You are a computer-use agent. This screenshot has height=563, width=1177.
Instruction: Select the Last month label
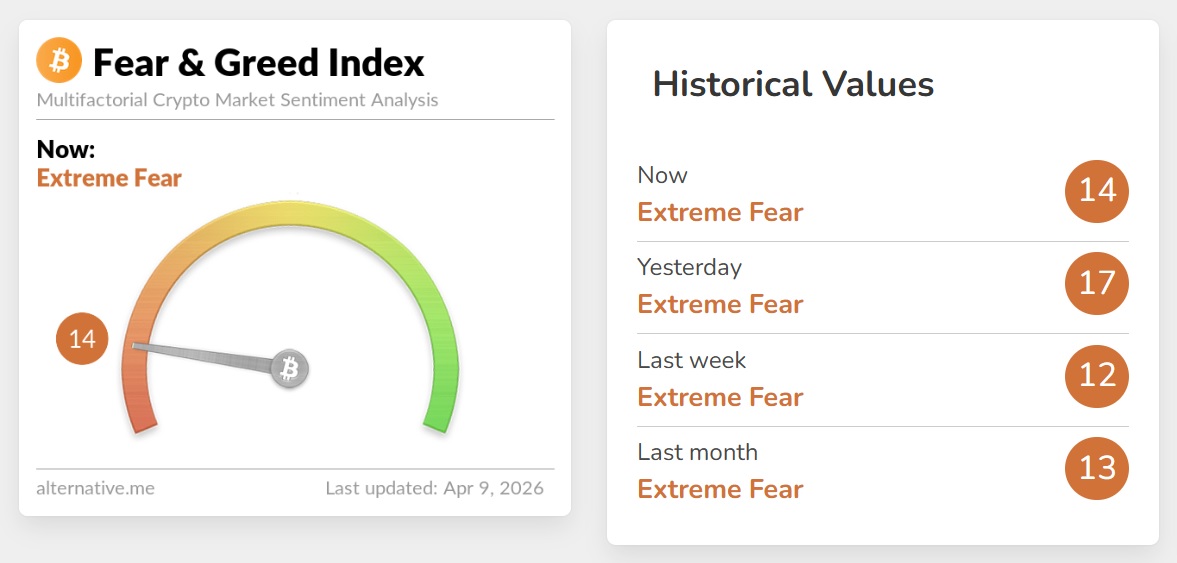[697, 452]
